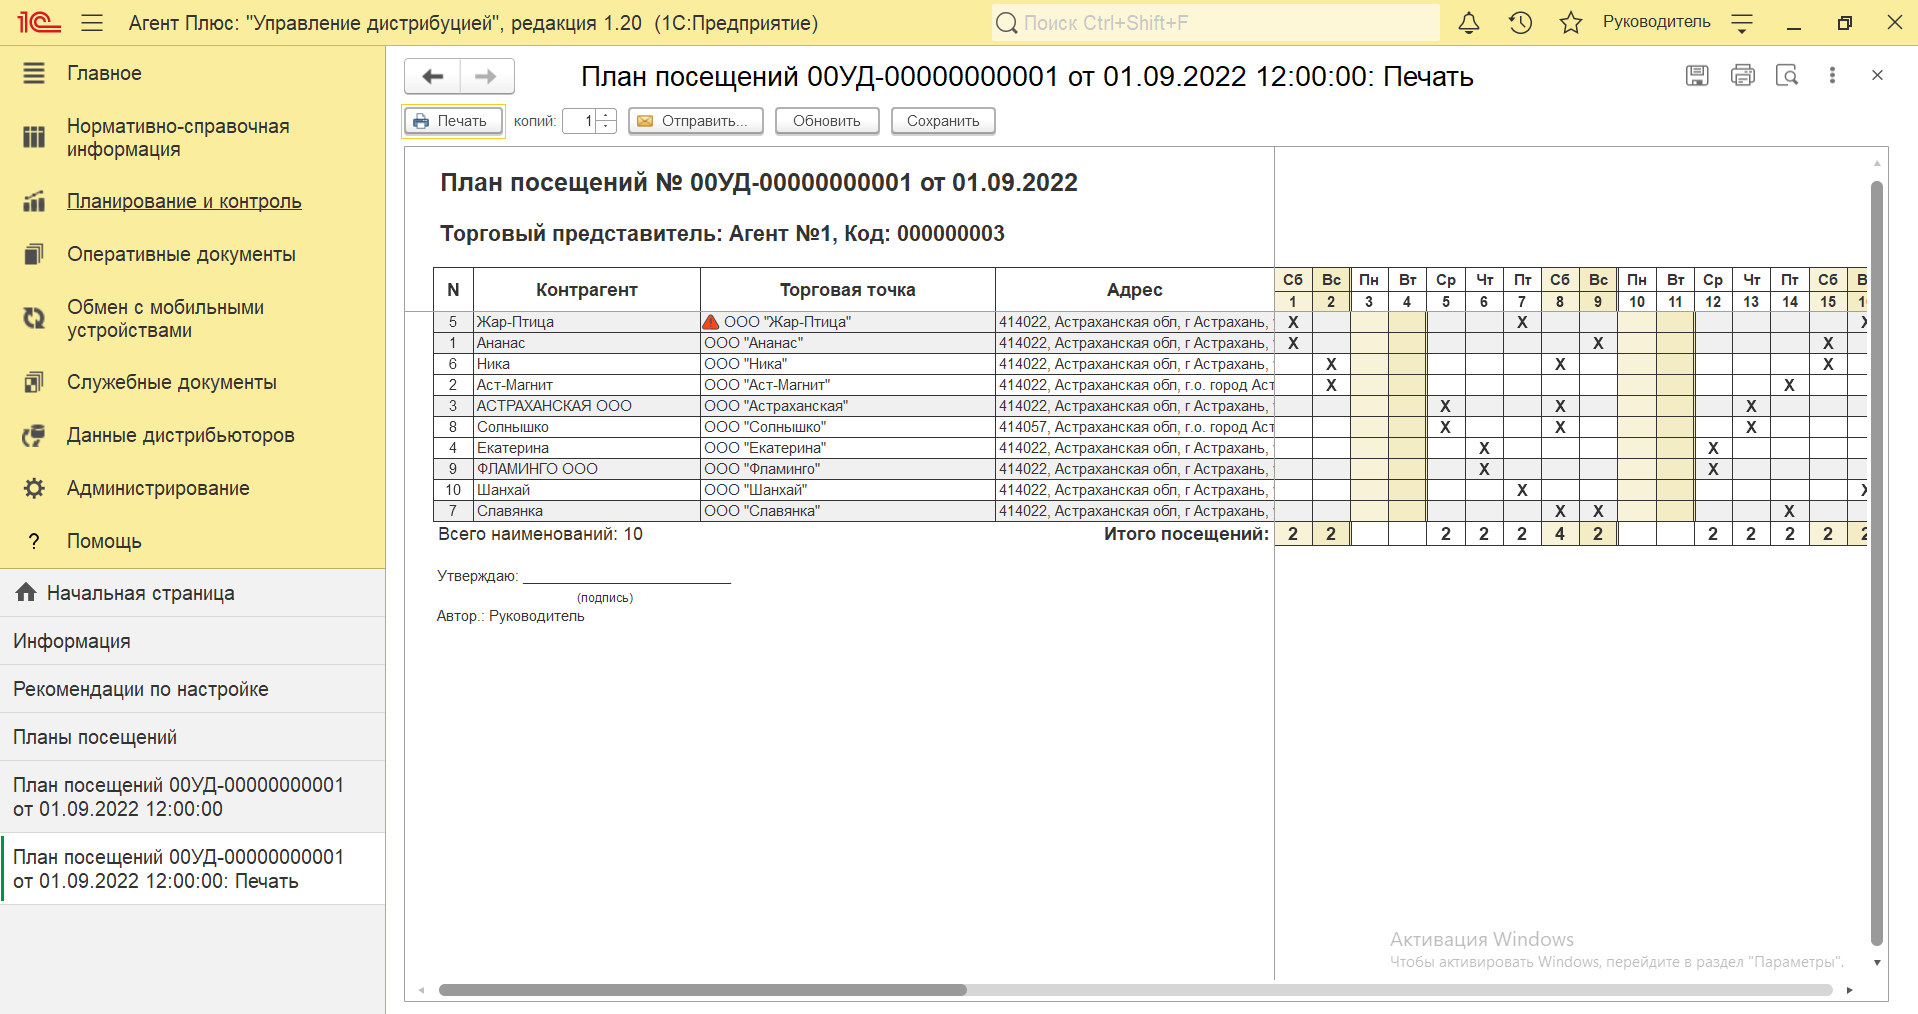The width and height of the screenshot is (1918, 1014).
Task: Click the Отправить button
Action: tap(696, 121)
